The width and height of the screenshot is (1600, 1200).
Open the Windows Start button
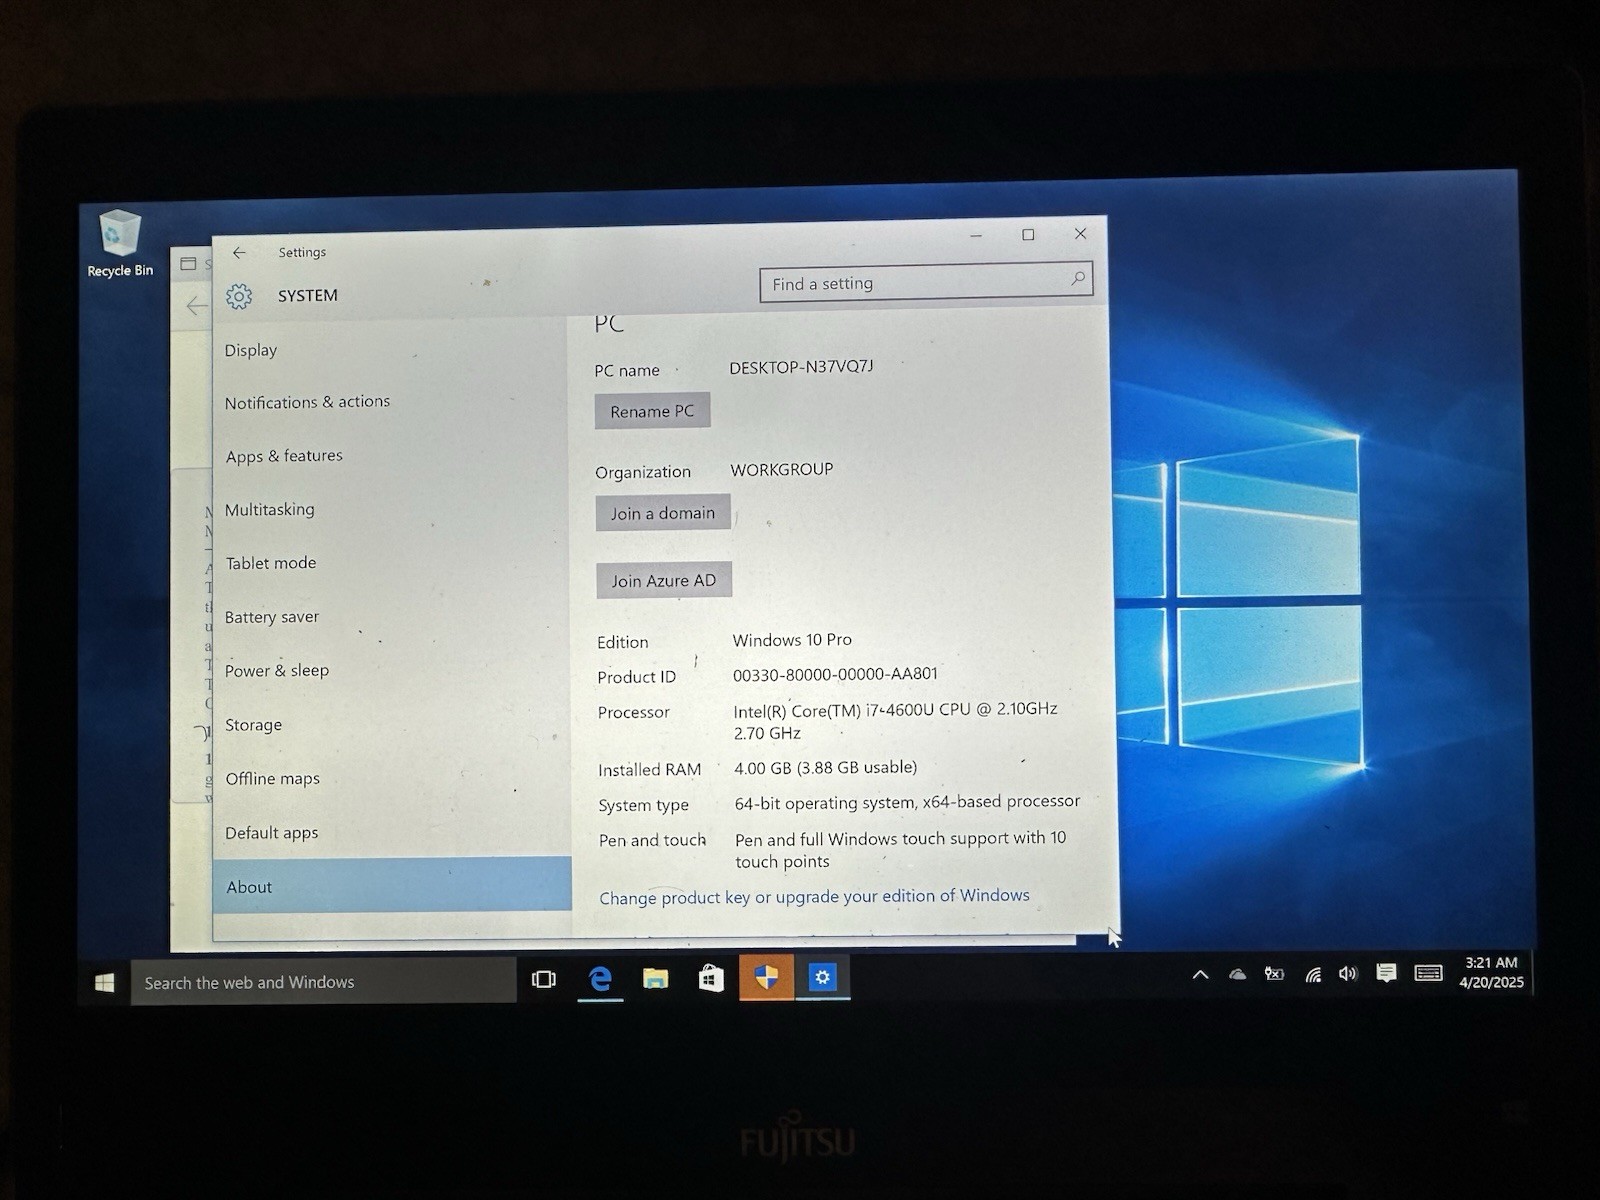(104, 982)
